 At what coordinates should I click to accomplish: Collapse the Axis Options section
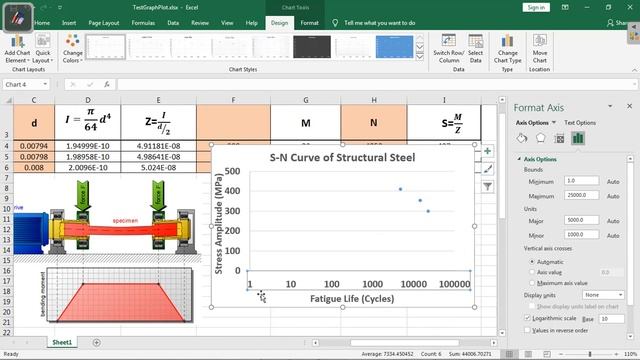tap(519, 159)
